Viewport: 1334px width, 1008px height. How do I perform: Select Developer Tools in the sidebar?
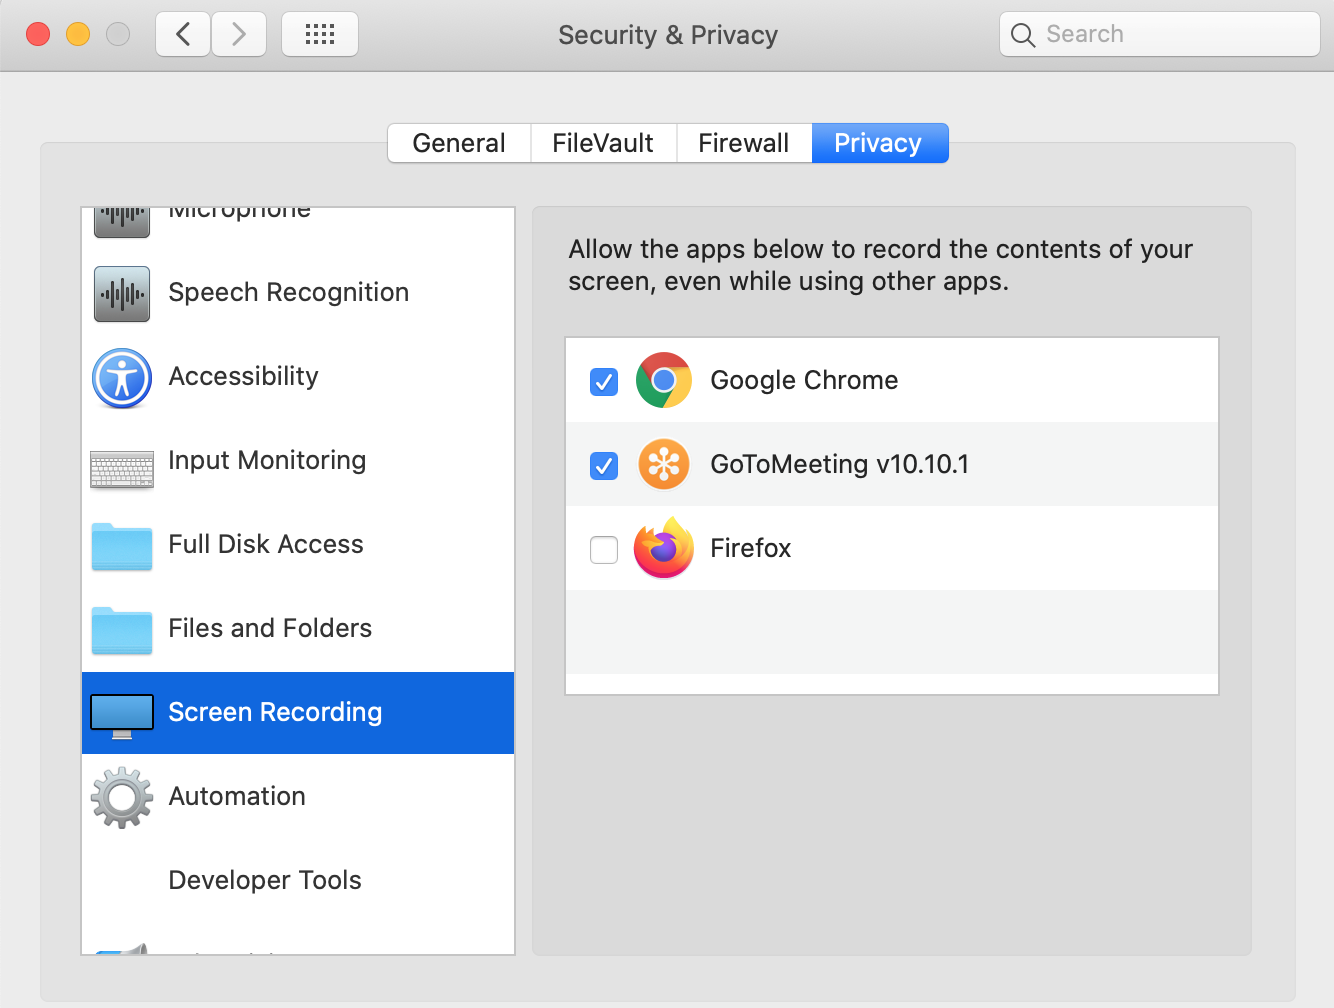pyautogui.click(x=298, y=881)
